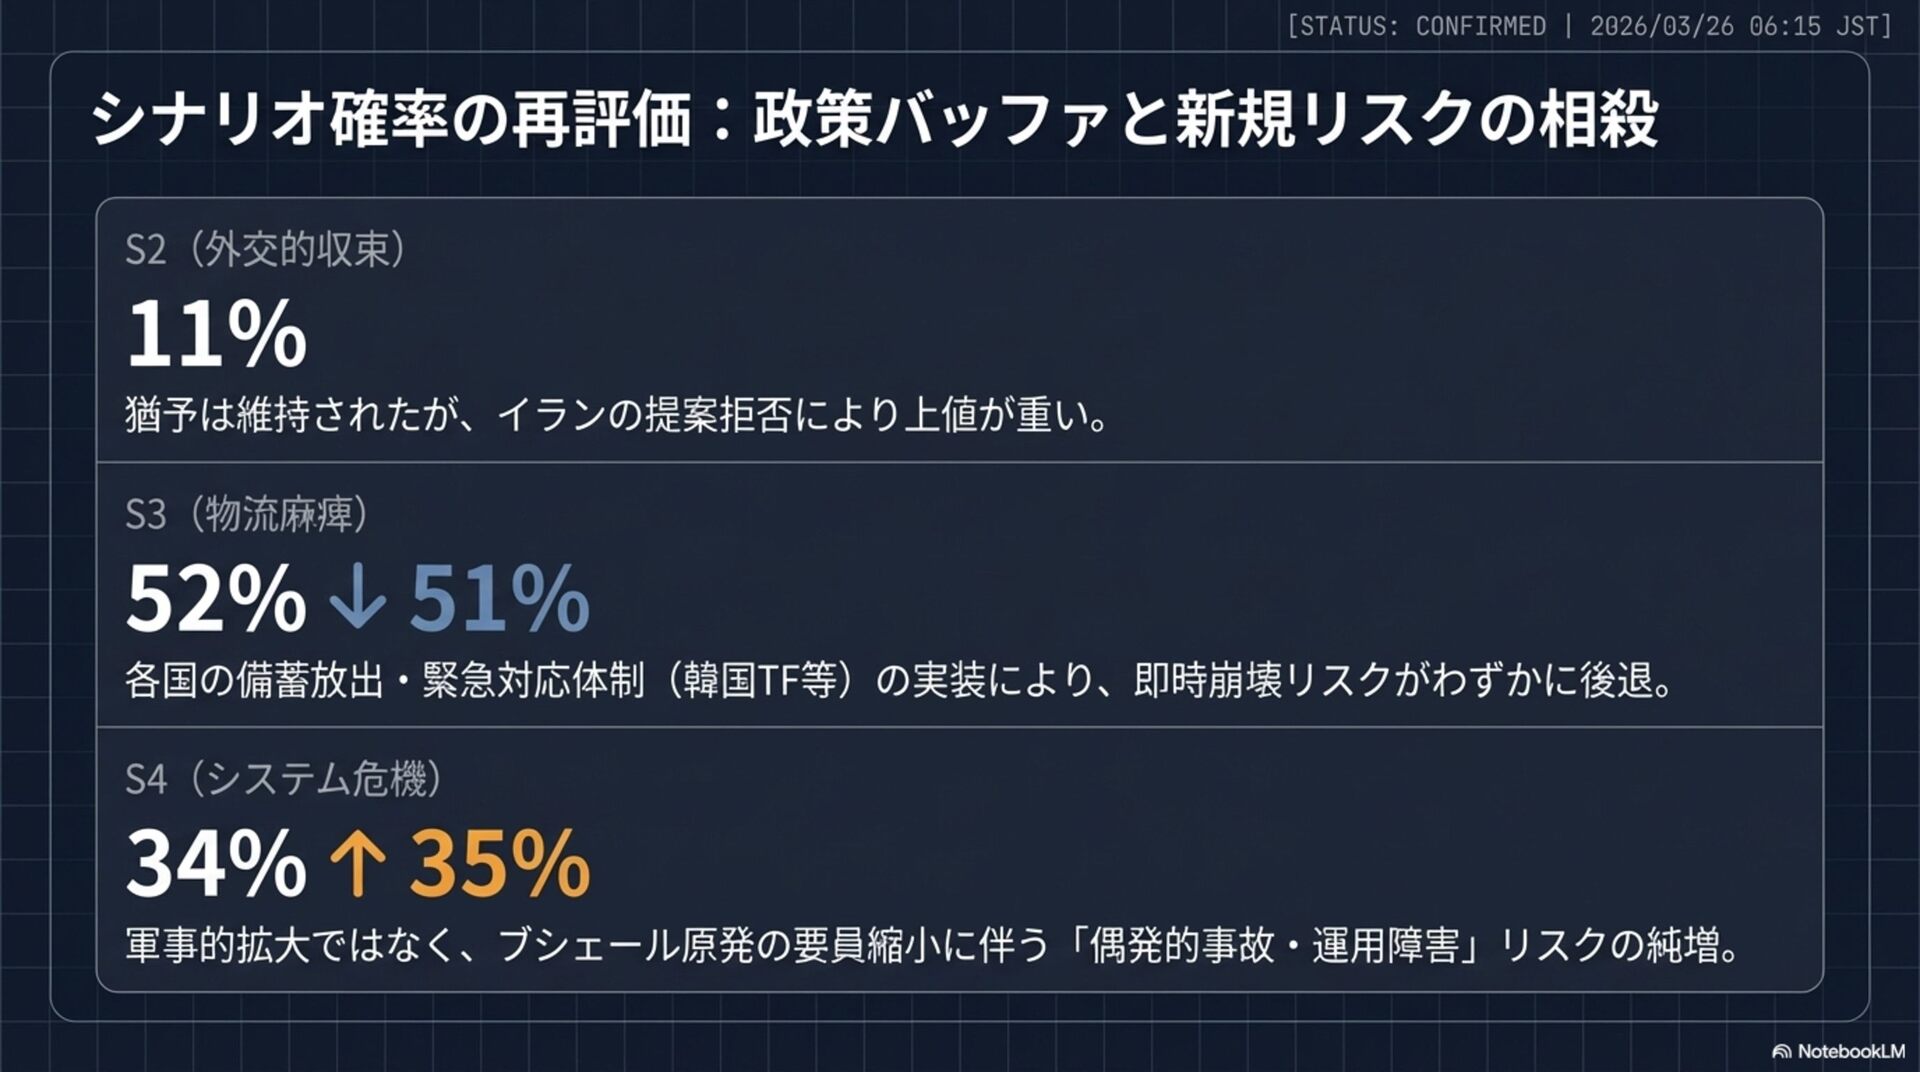
Task: Click the S4（システム危機）label
Action: click(284, 778)
